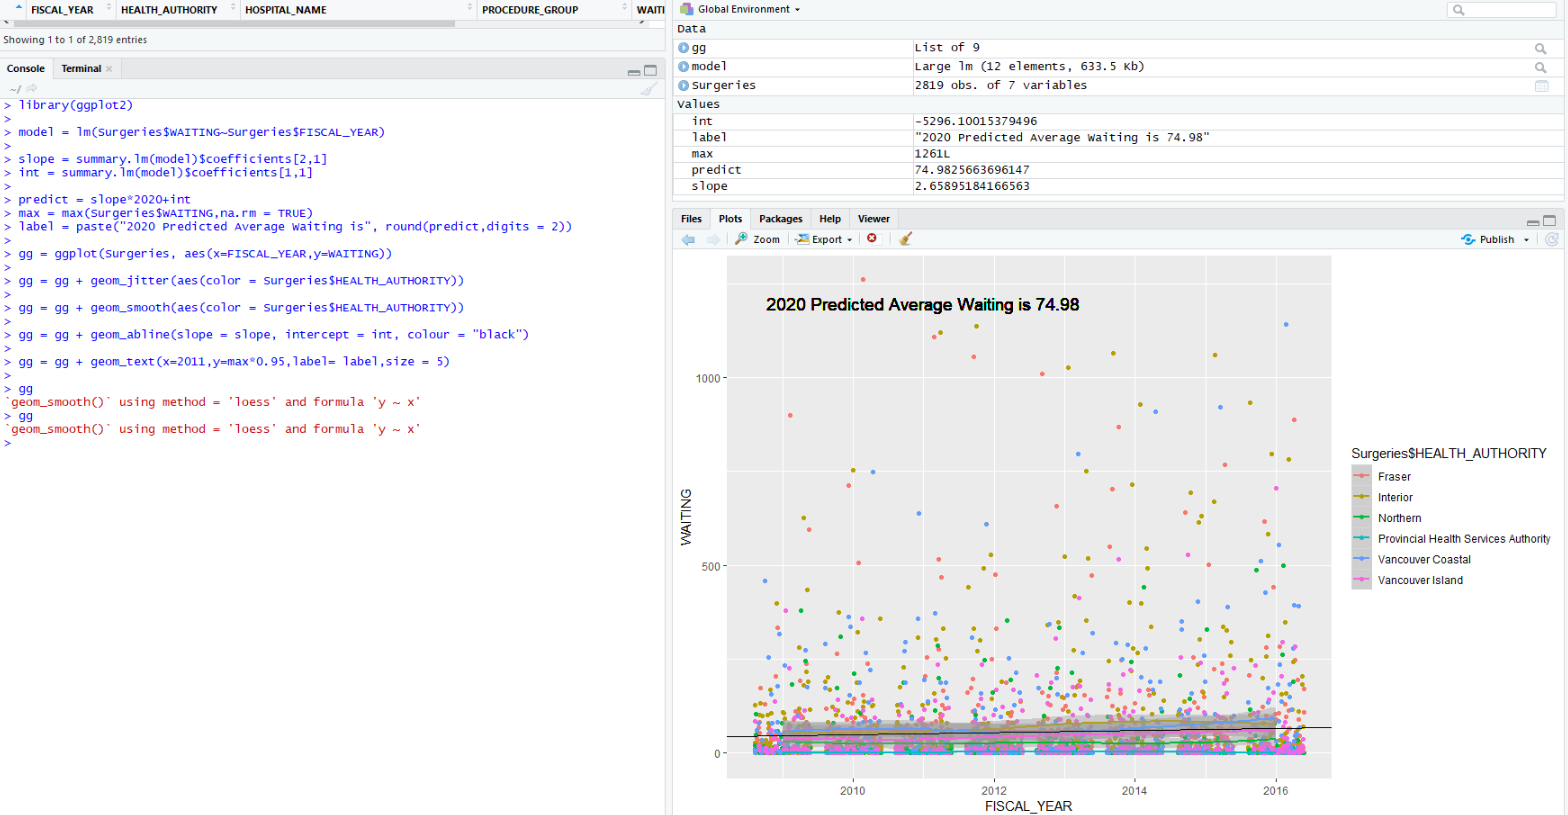Click 'Showing 1 to 1 of 2,819 entries'
This screenshot has height=815, width=1568.
click(75, 40)
